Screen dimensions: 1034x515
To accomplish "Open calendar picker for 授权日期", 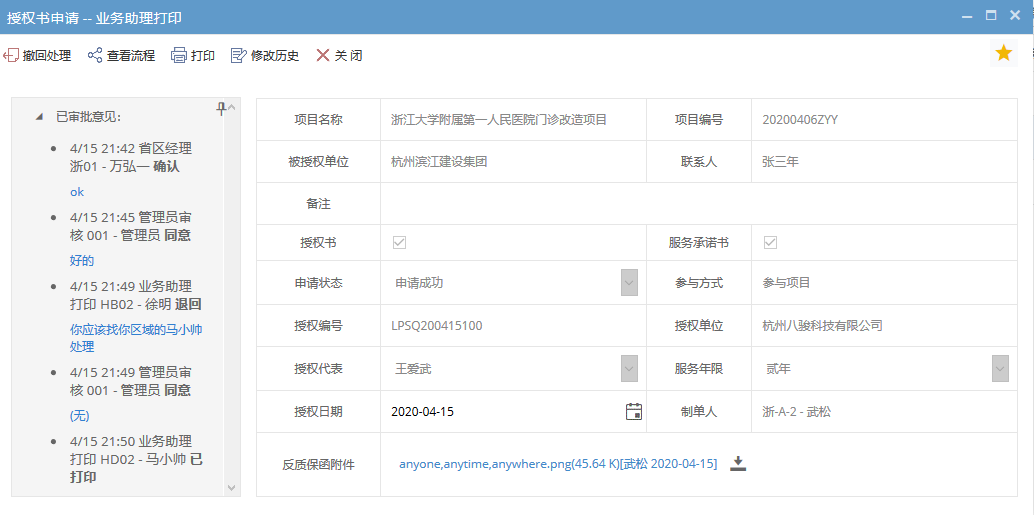I will click(x=633, y=411).
